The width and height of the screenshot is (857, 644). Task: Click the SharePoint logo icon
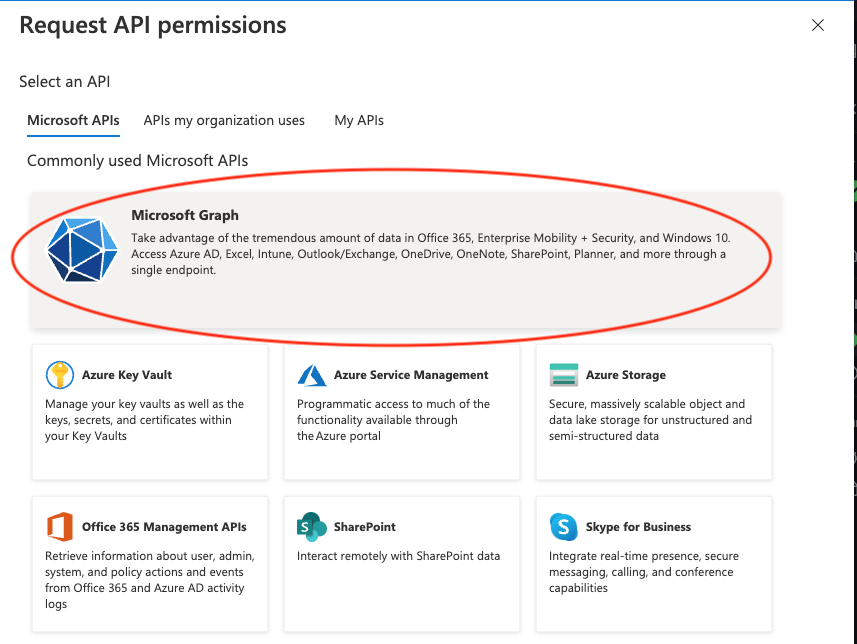point(312,527)
